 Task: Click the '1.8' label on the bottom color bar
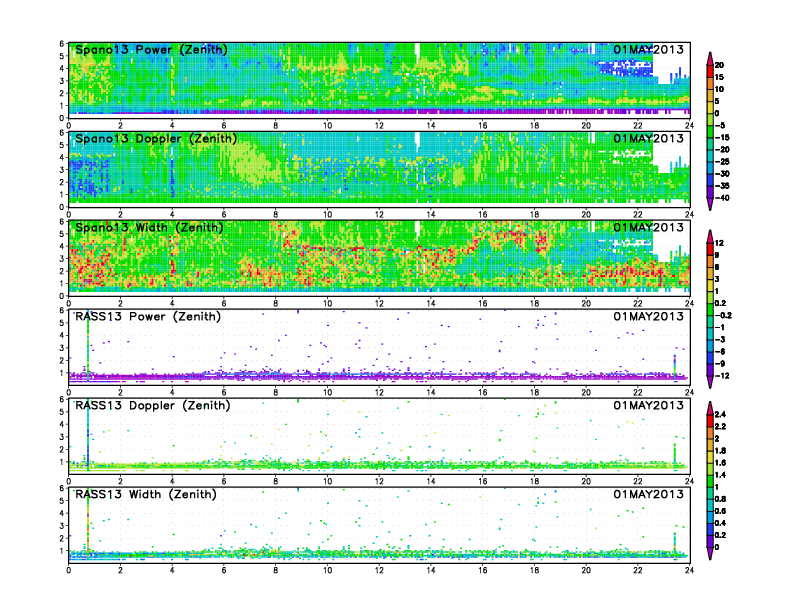click(x=721, y=451)
